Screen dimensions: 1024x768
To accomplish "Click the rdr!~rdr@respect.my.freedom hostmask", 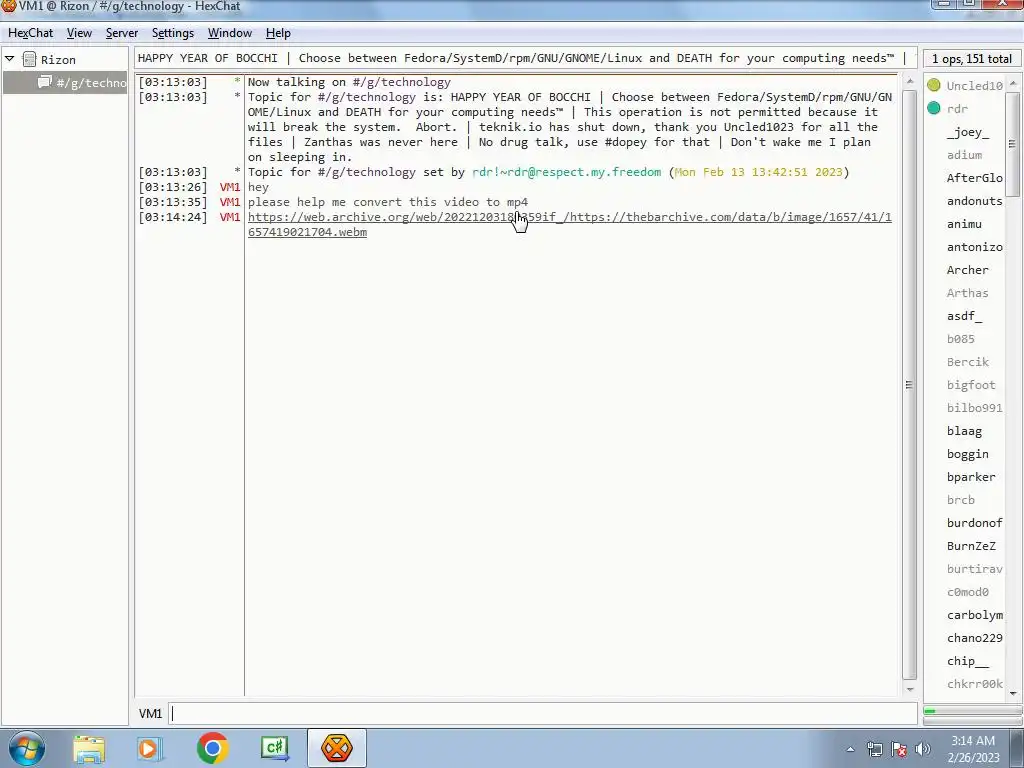I will [566, 172].
